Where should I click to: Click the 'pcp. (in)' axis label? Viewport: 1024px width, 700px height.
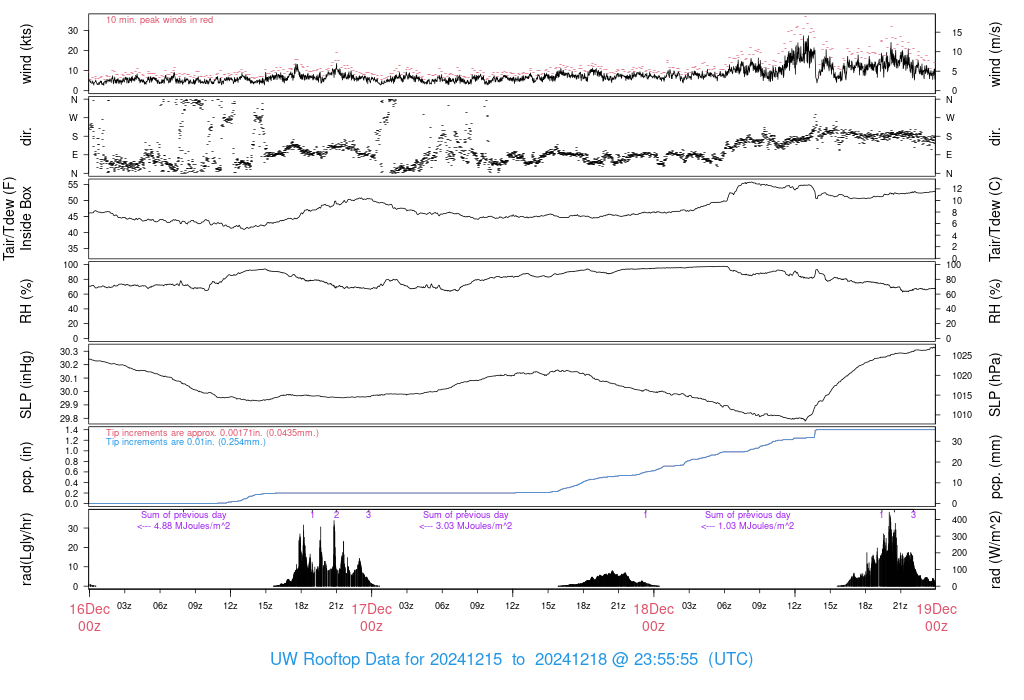[x=26, y=467]
